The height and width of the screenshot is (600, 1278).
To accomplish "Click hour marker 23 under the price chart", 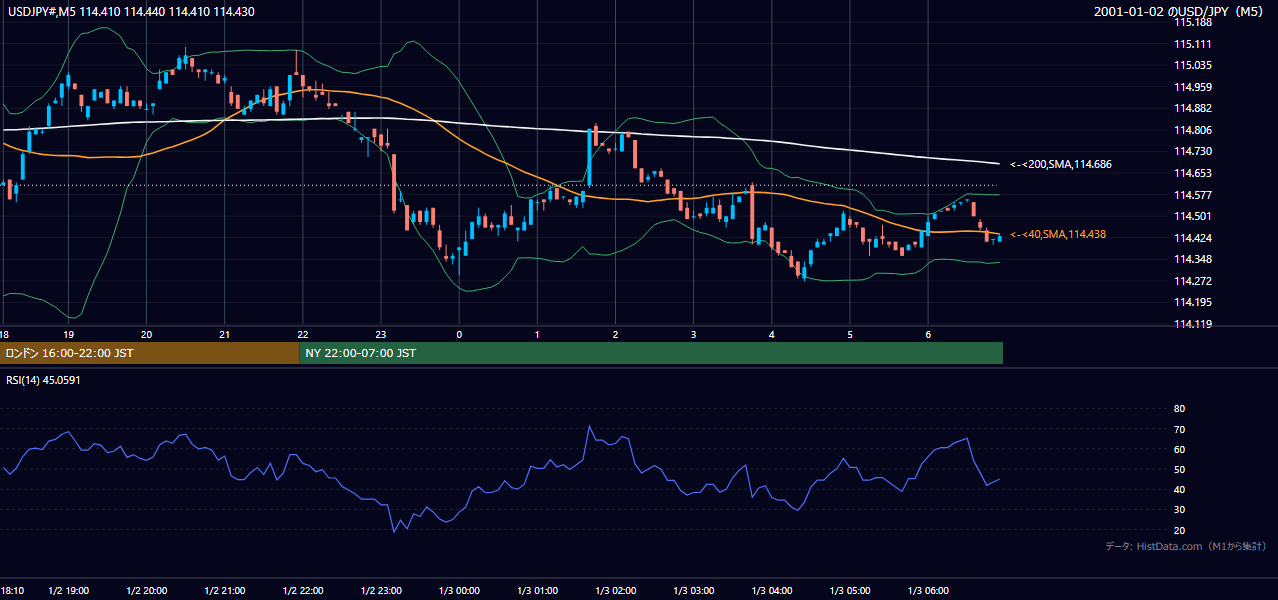I will tap(381, 334).
